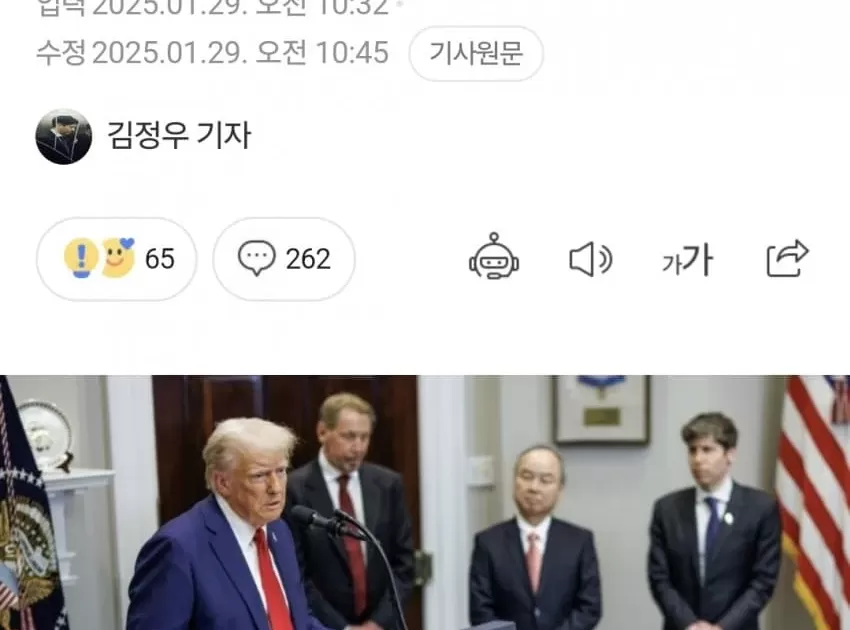Open the AI summary robot icon
Screen dimensions: 850x630
[x=494, y=256]
